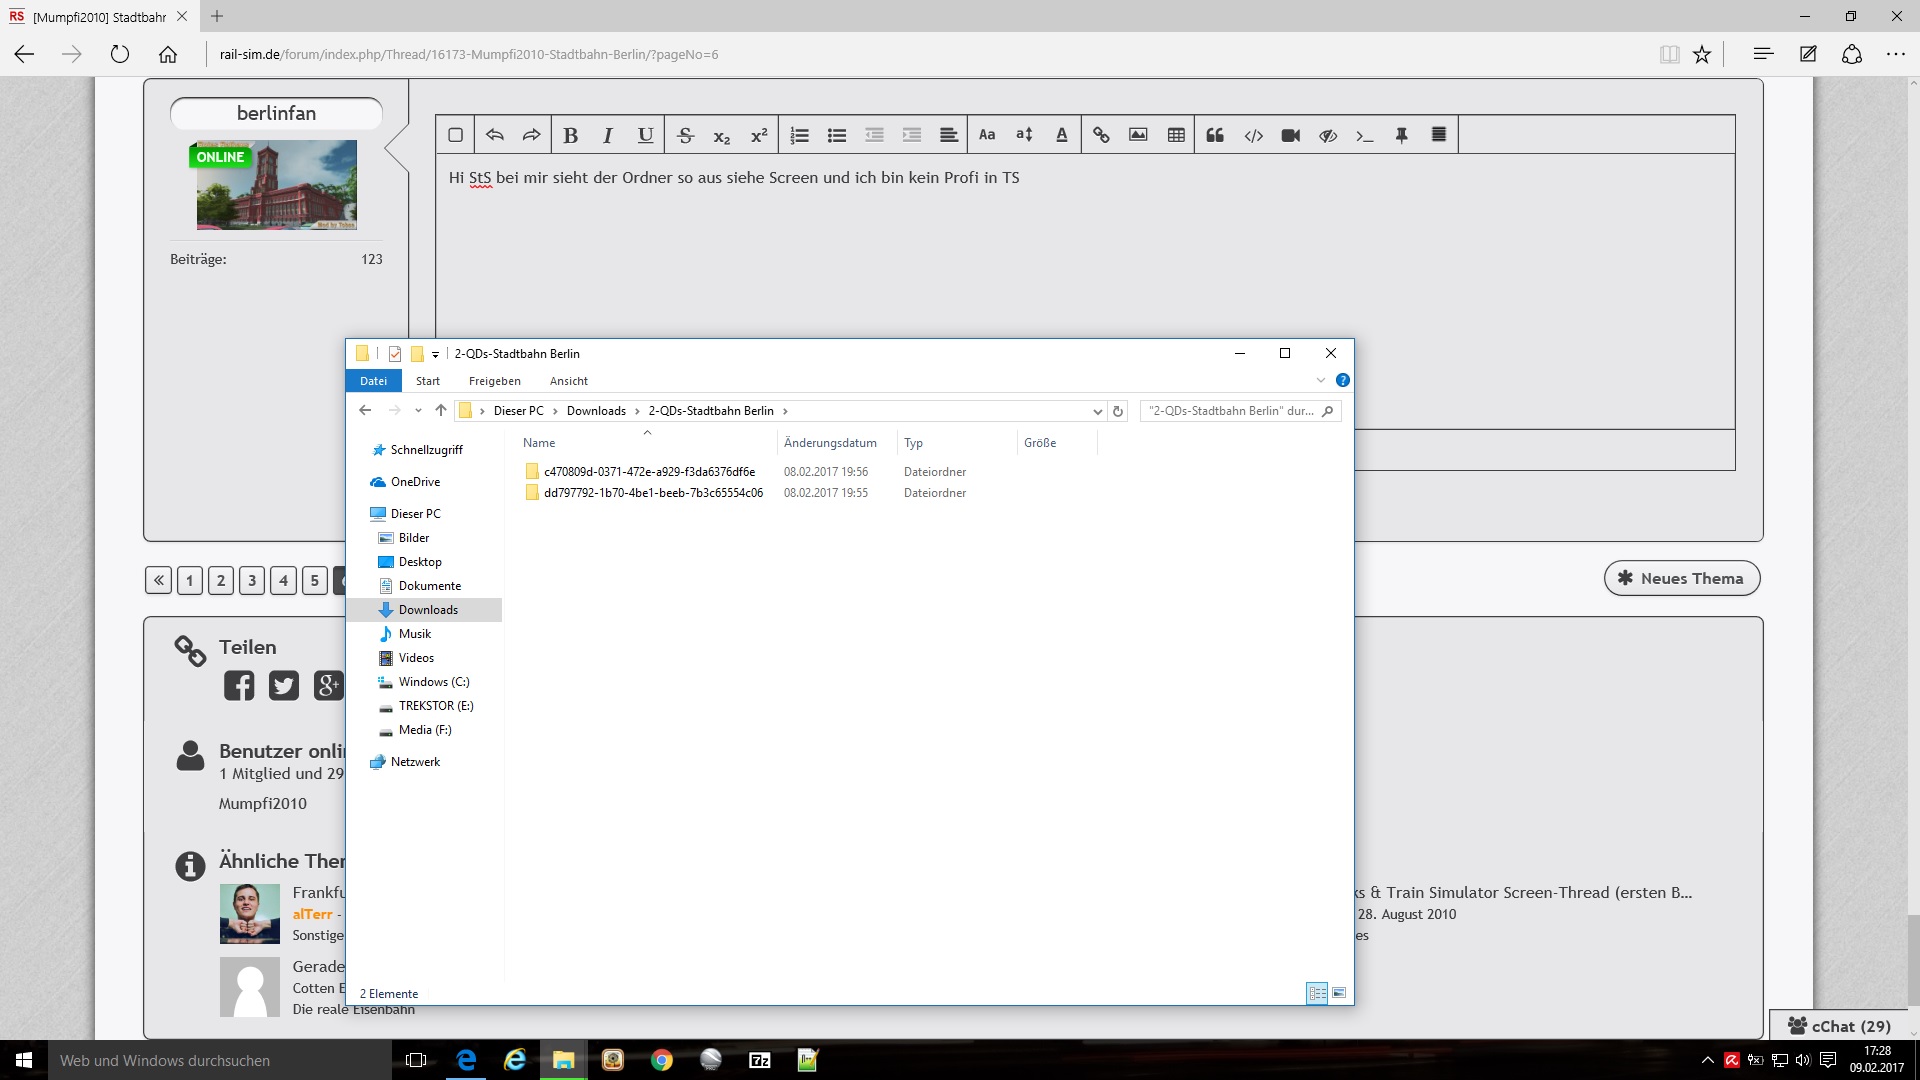Screen dimensions: 1920x1080
Task: Insert a video with the camera icon
Action: [1290, 135]
